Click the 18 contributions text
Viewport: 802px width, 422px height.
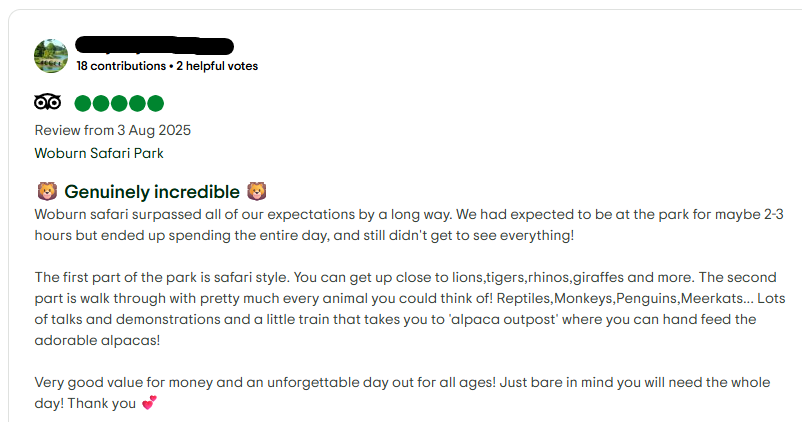pos(121,66)
